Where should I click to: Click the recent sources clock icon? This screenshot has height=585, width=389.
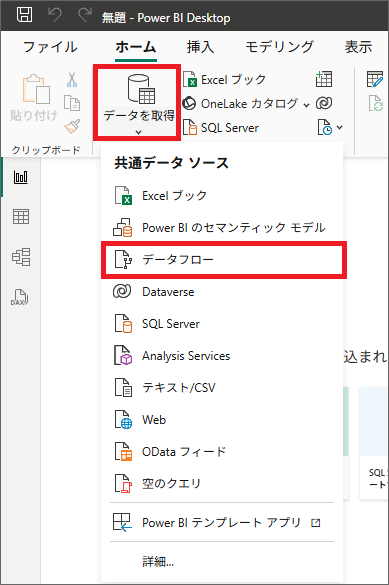click(324, 127)
